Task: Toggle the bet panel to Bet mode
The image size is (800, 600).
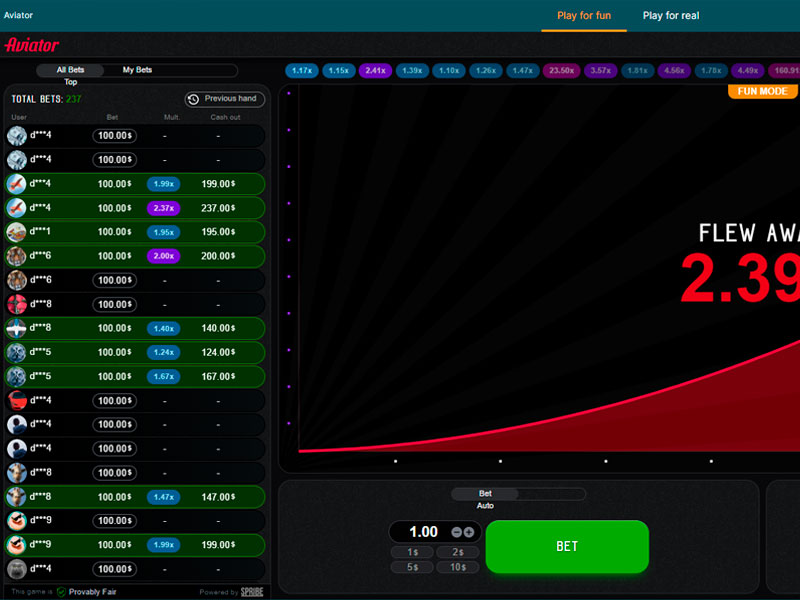Action: pos(485,493)
